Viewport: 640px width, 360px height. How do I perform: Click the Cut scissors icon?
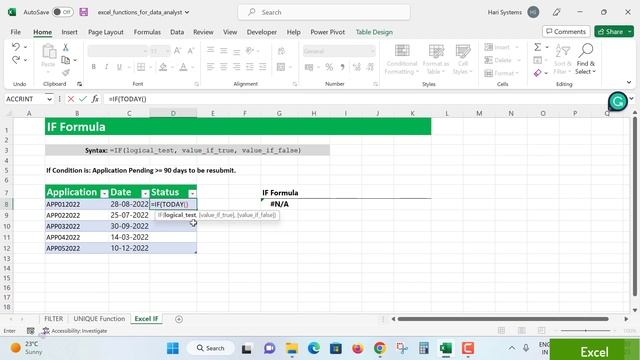tap(65, 48)
